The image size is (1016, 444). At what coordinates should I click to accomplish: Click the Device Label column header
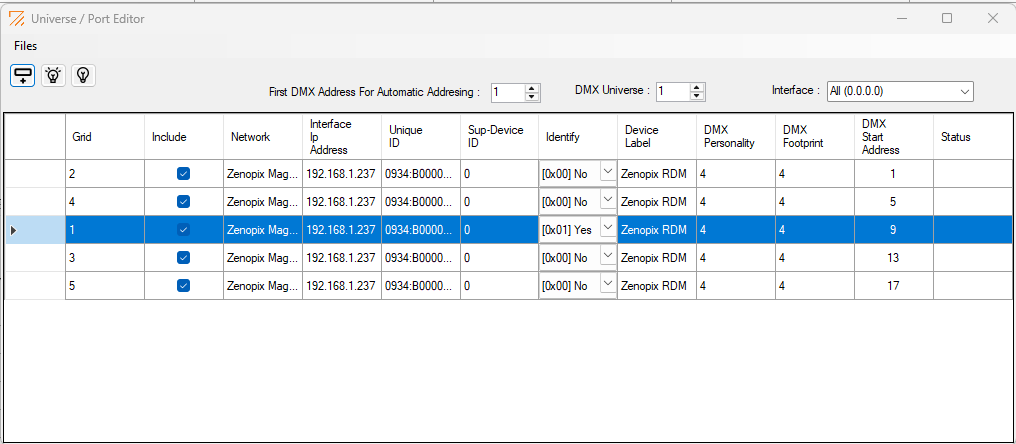(657, 137)
